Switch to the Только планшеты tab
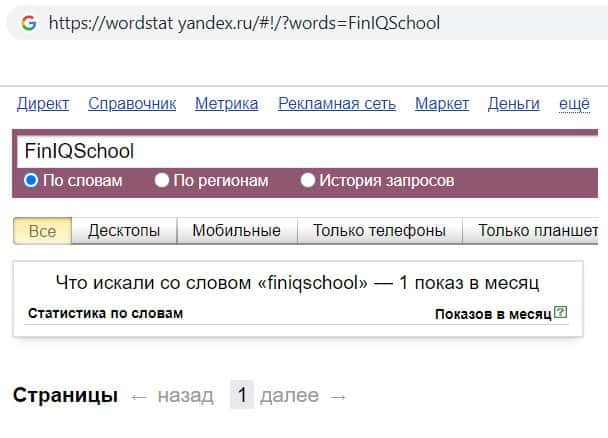 pos(530,231)
